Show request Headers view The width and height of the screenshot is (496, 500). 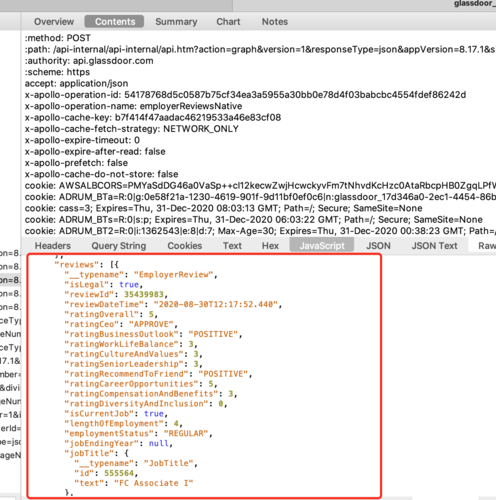tap(53, 246)
